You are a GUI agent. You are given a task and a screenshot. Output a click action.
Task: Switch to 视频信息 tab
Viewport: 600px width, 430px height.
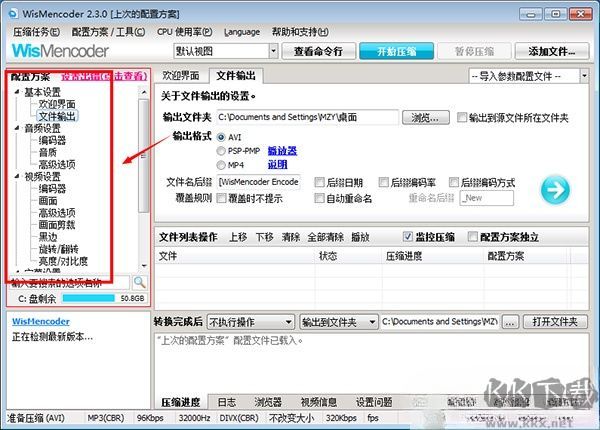[x=319, y=402]
